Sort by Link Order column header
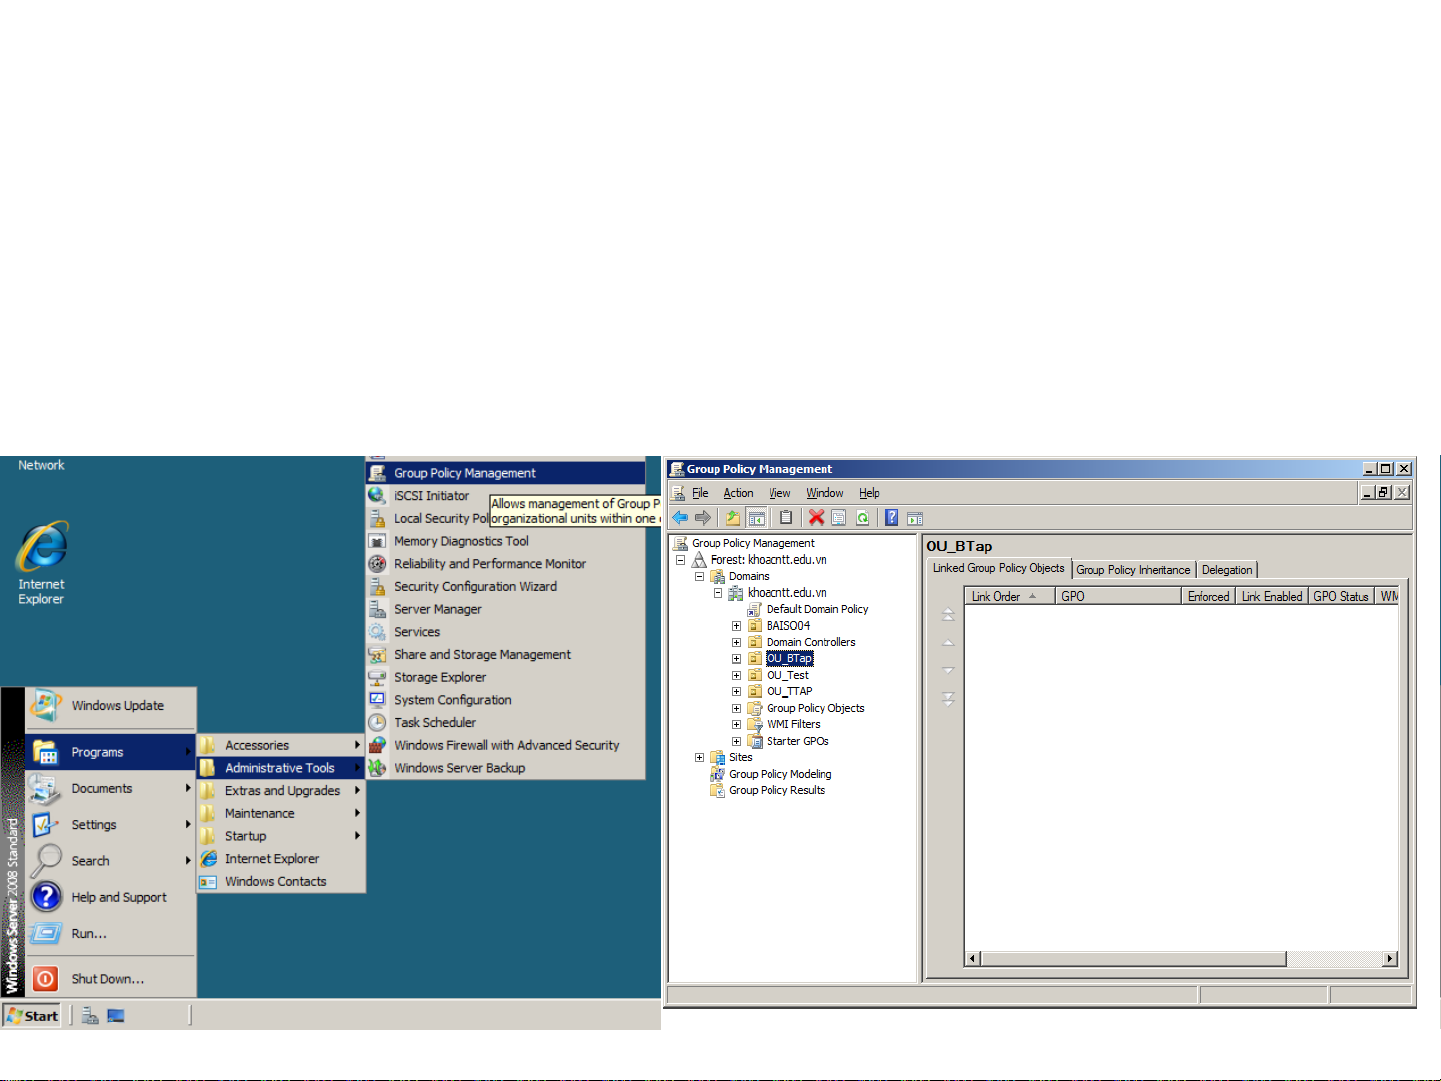 pyautogui.click(x=1009, y=596)
